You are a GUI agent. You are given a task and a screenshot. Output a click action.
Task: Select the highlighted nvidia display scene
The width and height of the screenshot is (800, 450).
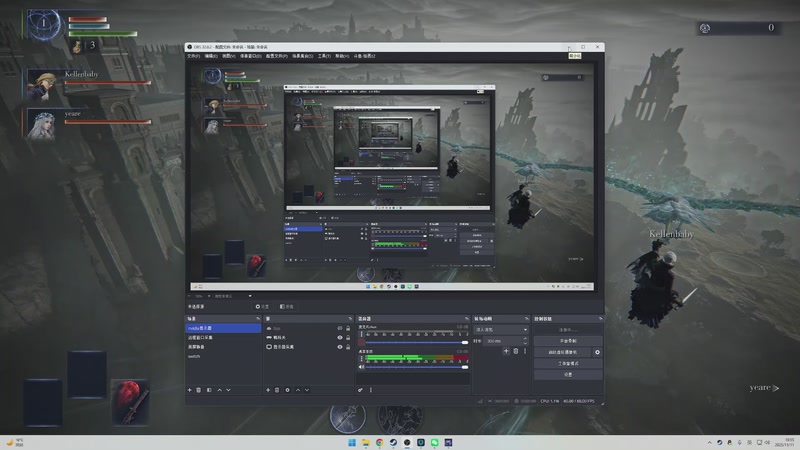[x=223, y=328]
